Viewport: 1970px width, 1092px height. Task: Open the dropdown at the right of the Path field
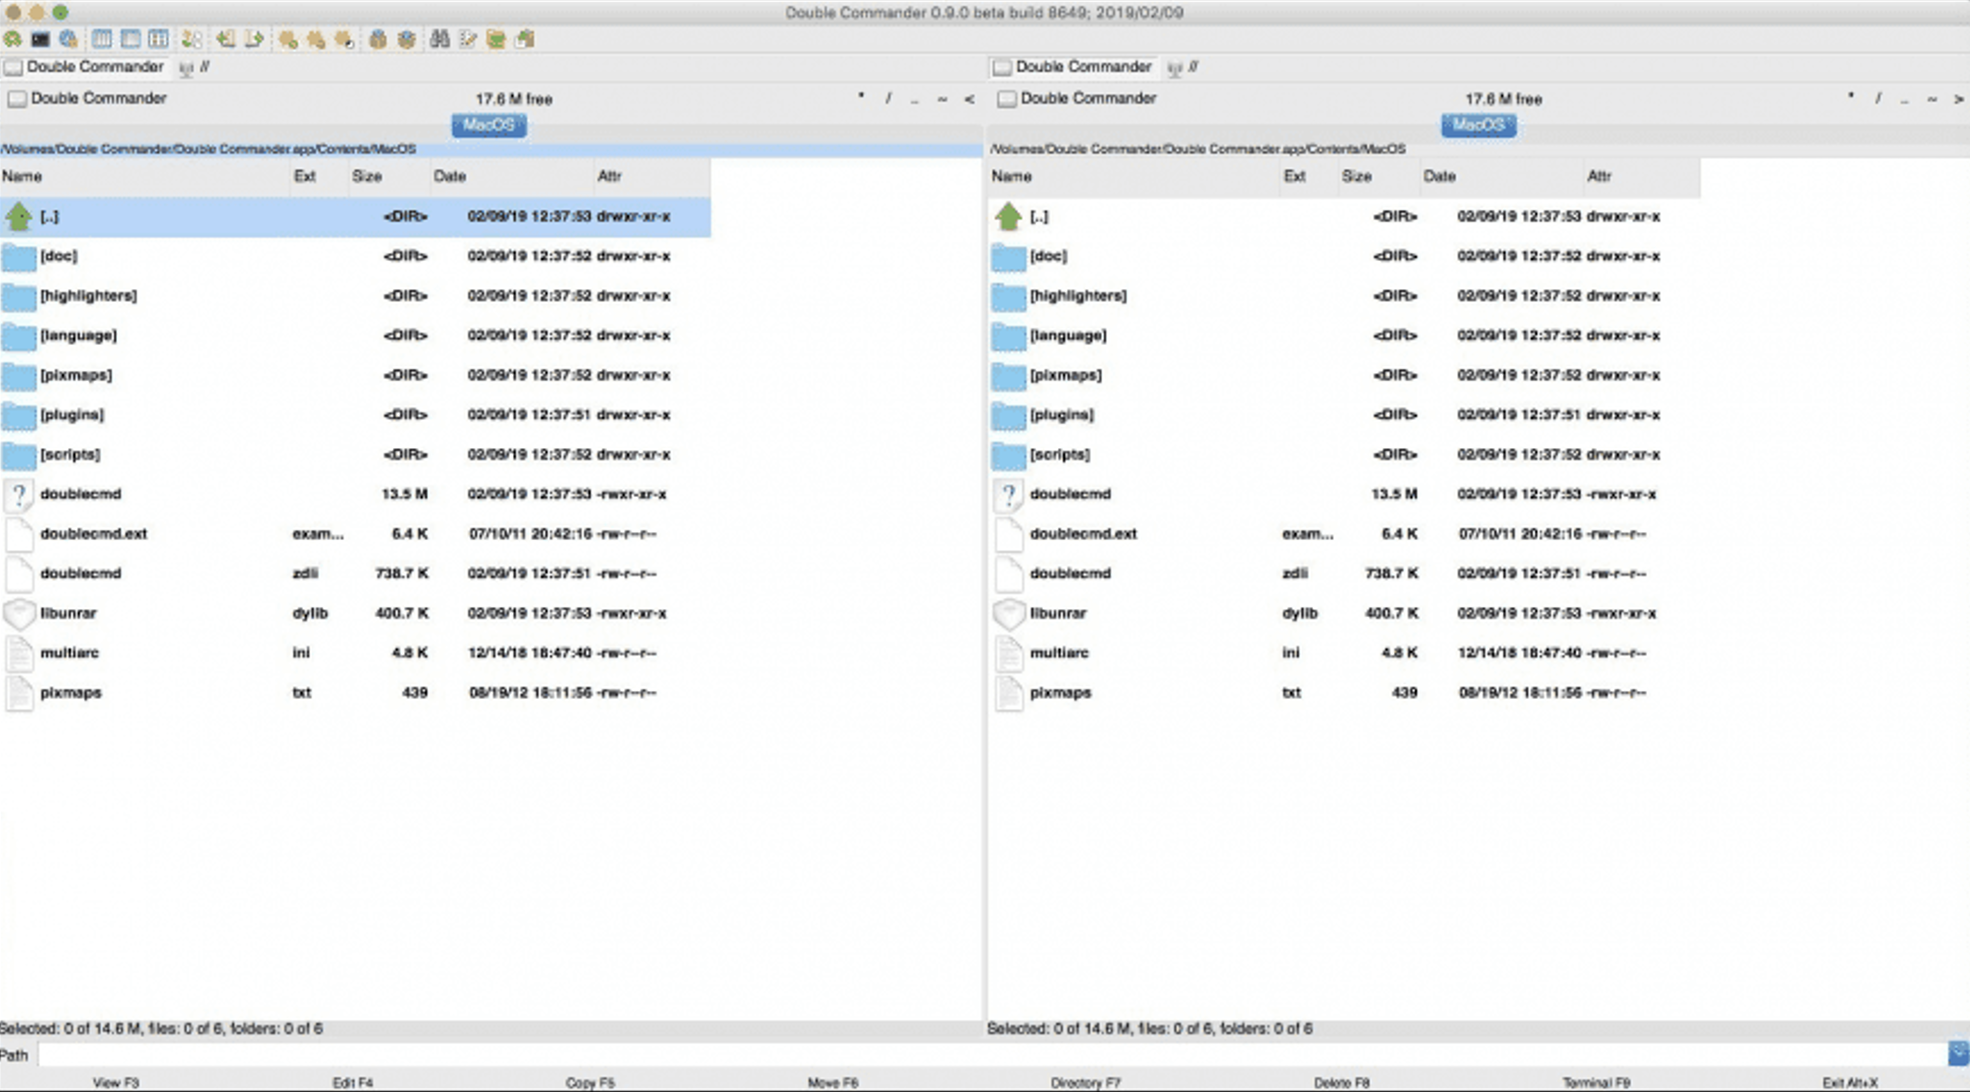pyautogui.click(x=1959, y=1053)
